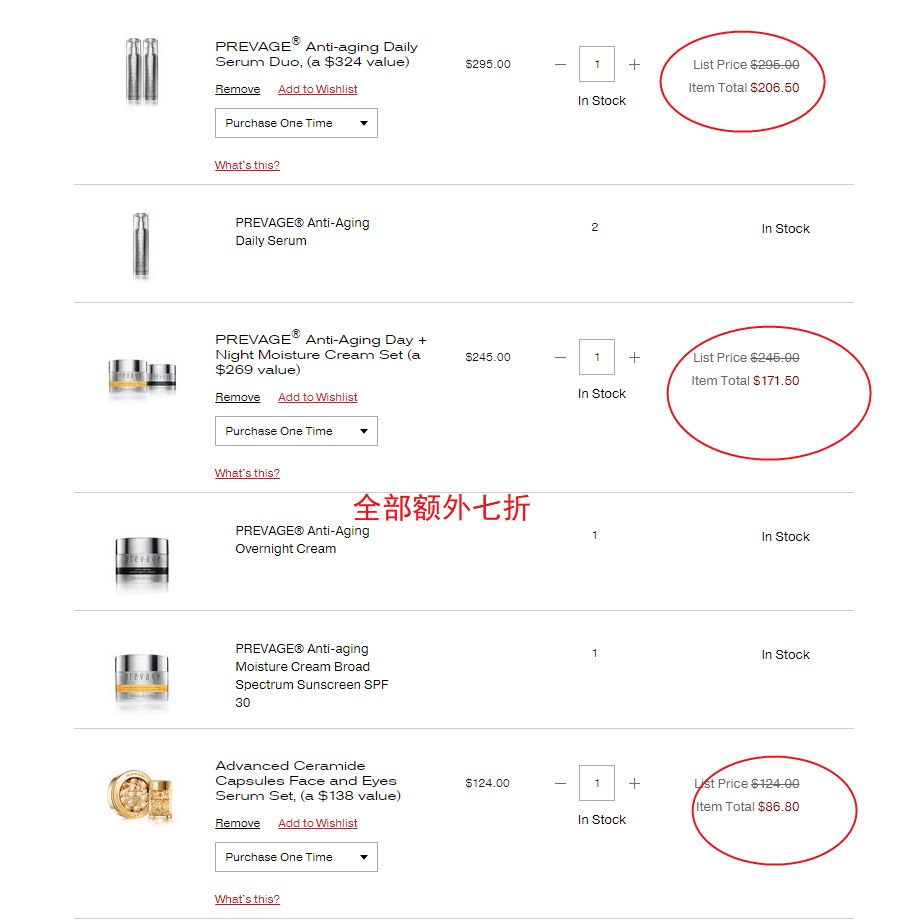Viewport: 904px width, 922px height.
Task: Open the Purchase One Time dropdown for Ceramide Capsules Set
Action: pyautogui.click(x=295, y=857)
